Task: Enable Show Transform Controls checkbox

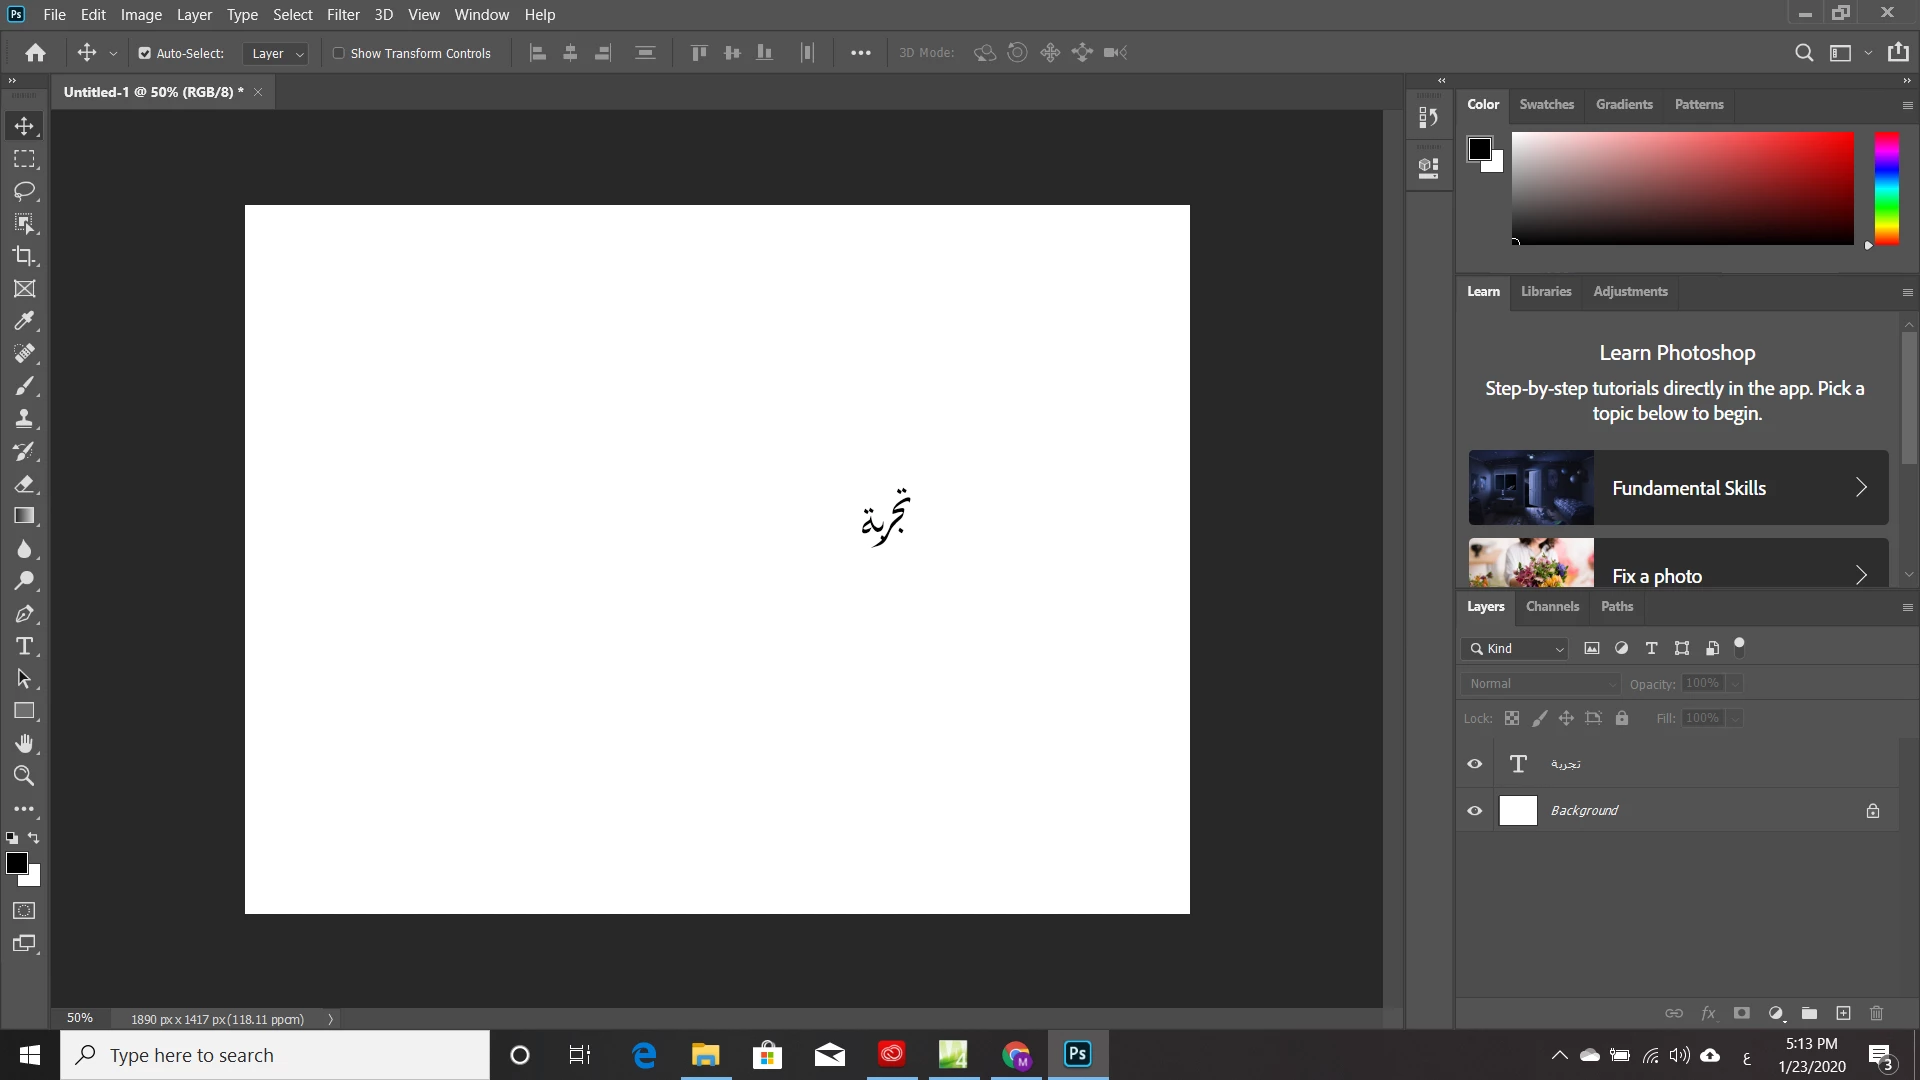Action: pos(339,53)
